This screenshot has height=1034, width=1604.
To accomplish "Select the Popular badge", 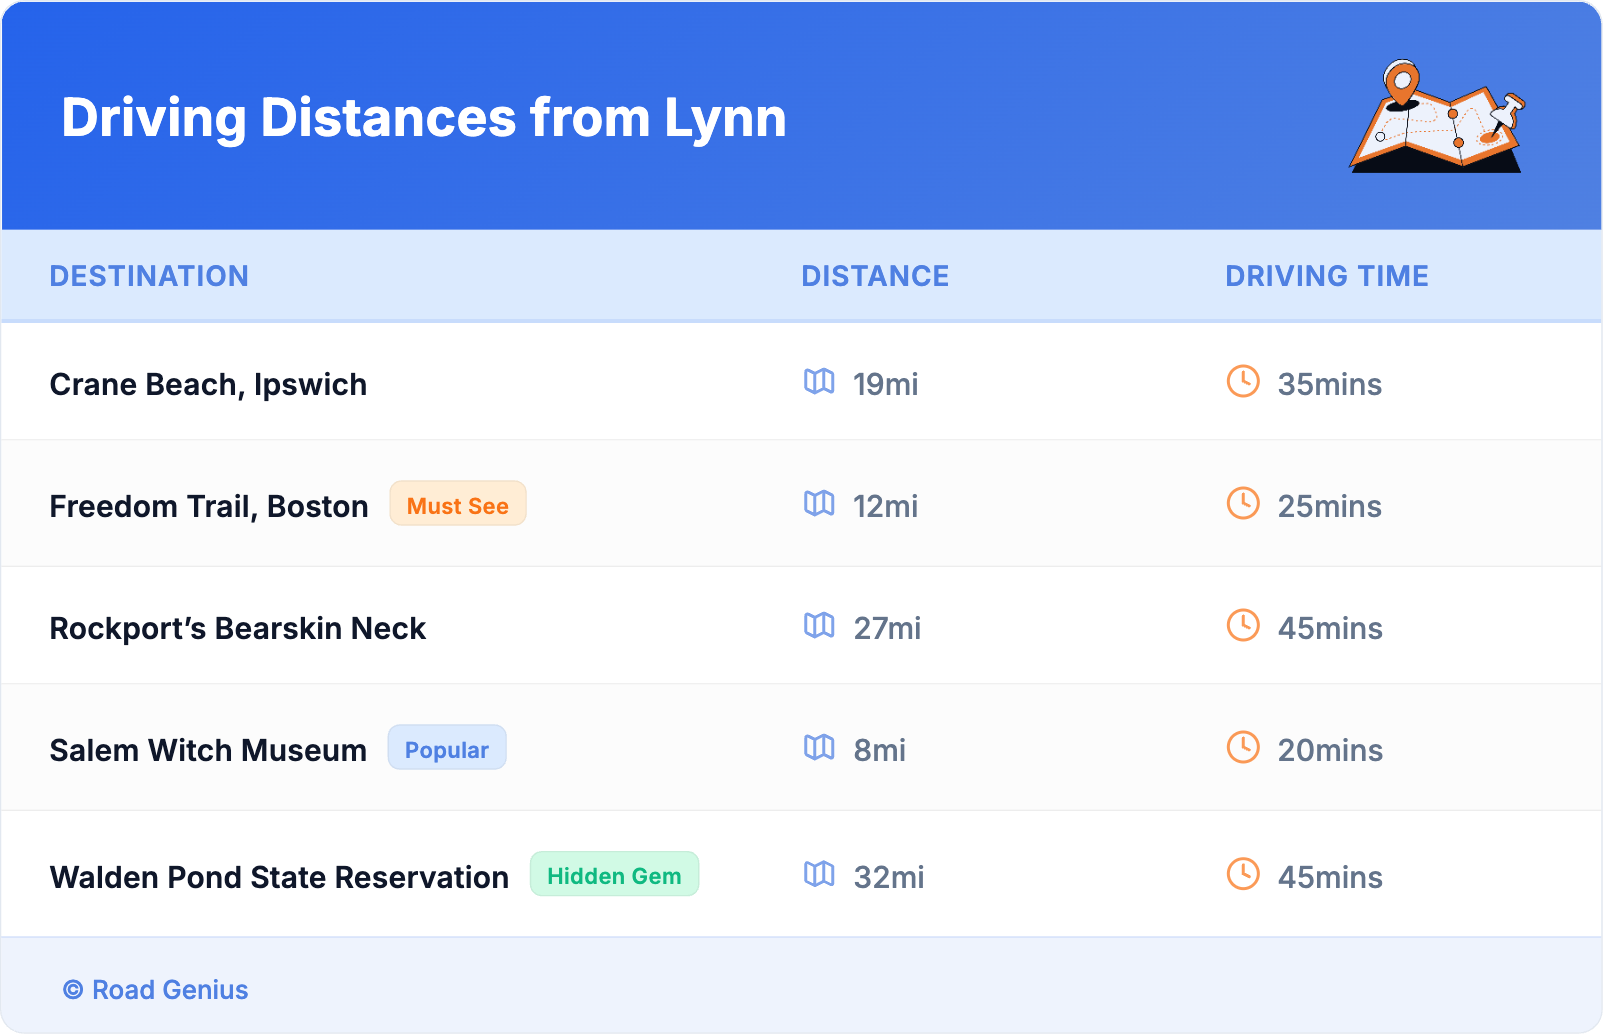I will tap(446, 749).
